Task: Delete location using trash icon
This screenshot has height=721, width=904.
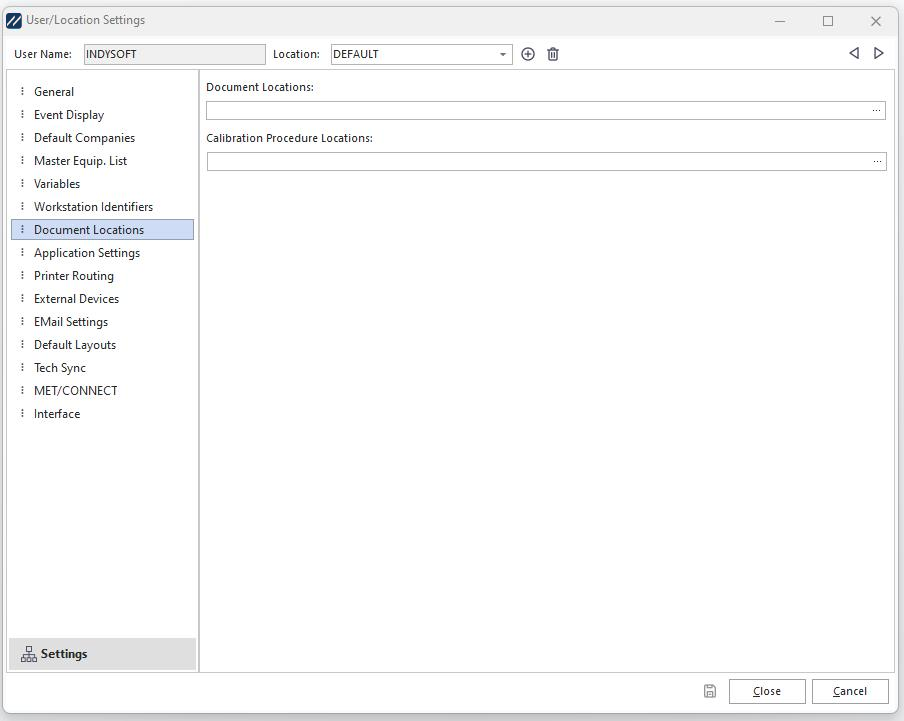Action: 552,54
